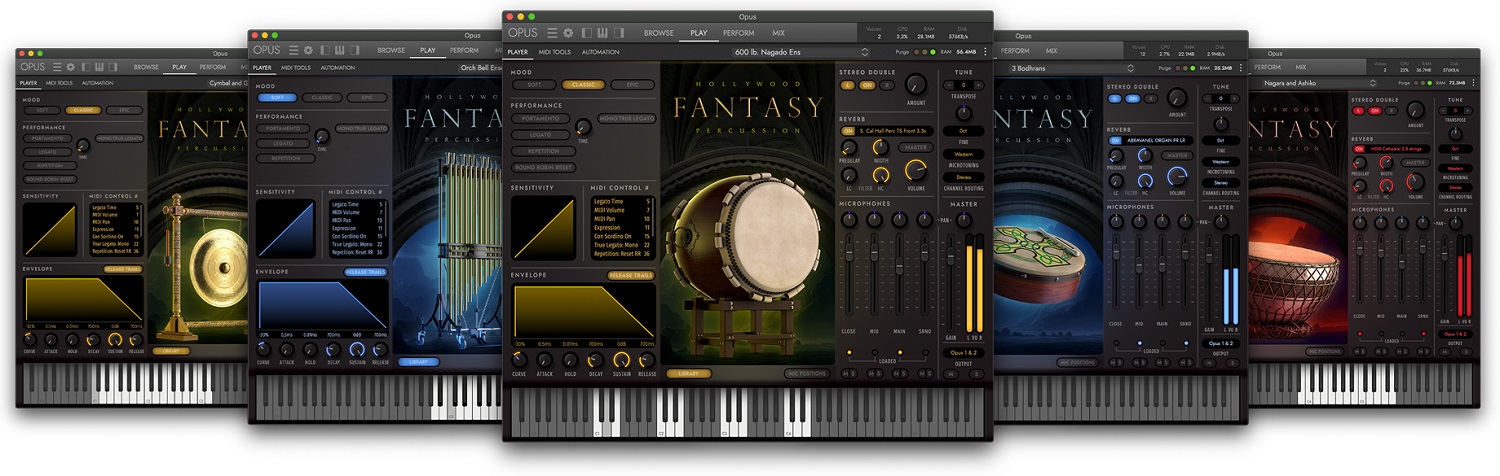Select the Classic mood in center window

pyautogui.click(x=584, y=85)
